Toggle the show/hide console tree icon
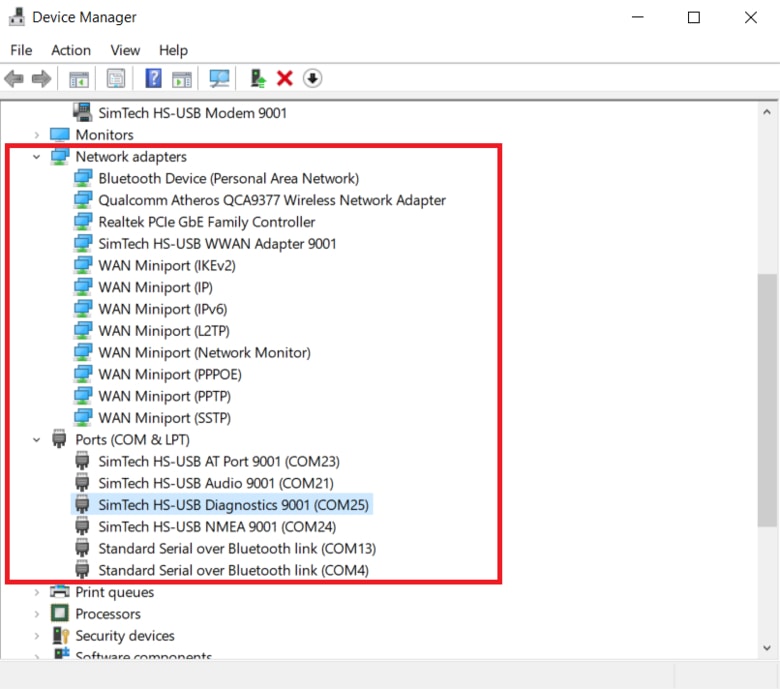 [79, 79]
